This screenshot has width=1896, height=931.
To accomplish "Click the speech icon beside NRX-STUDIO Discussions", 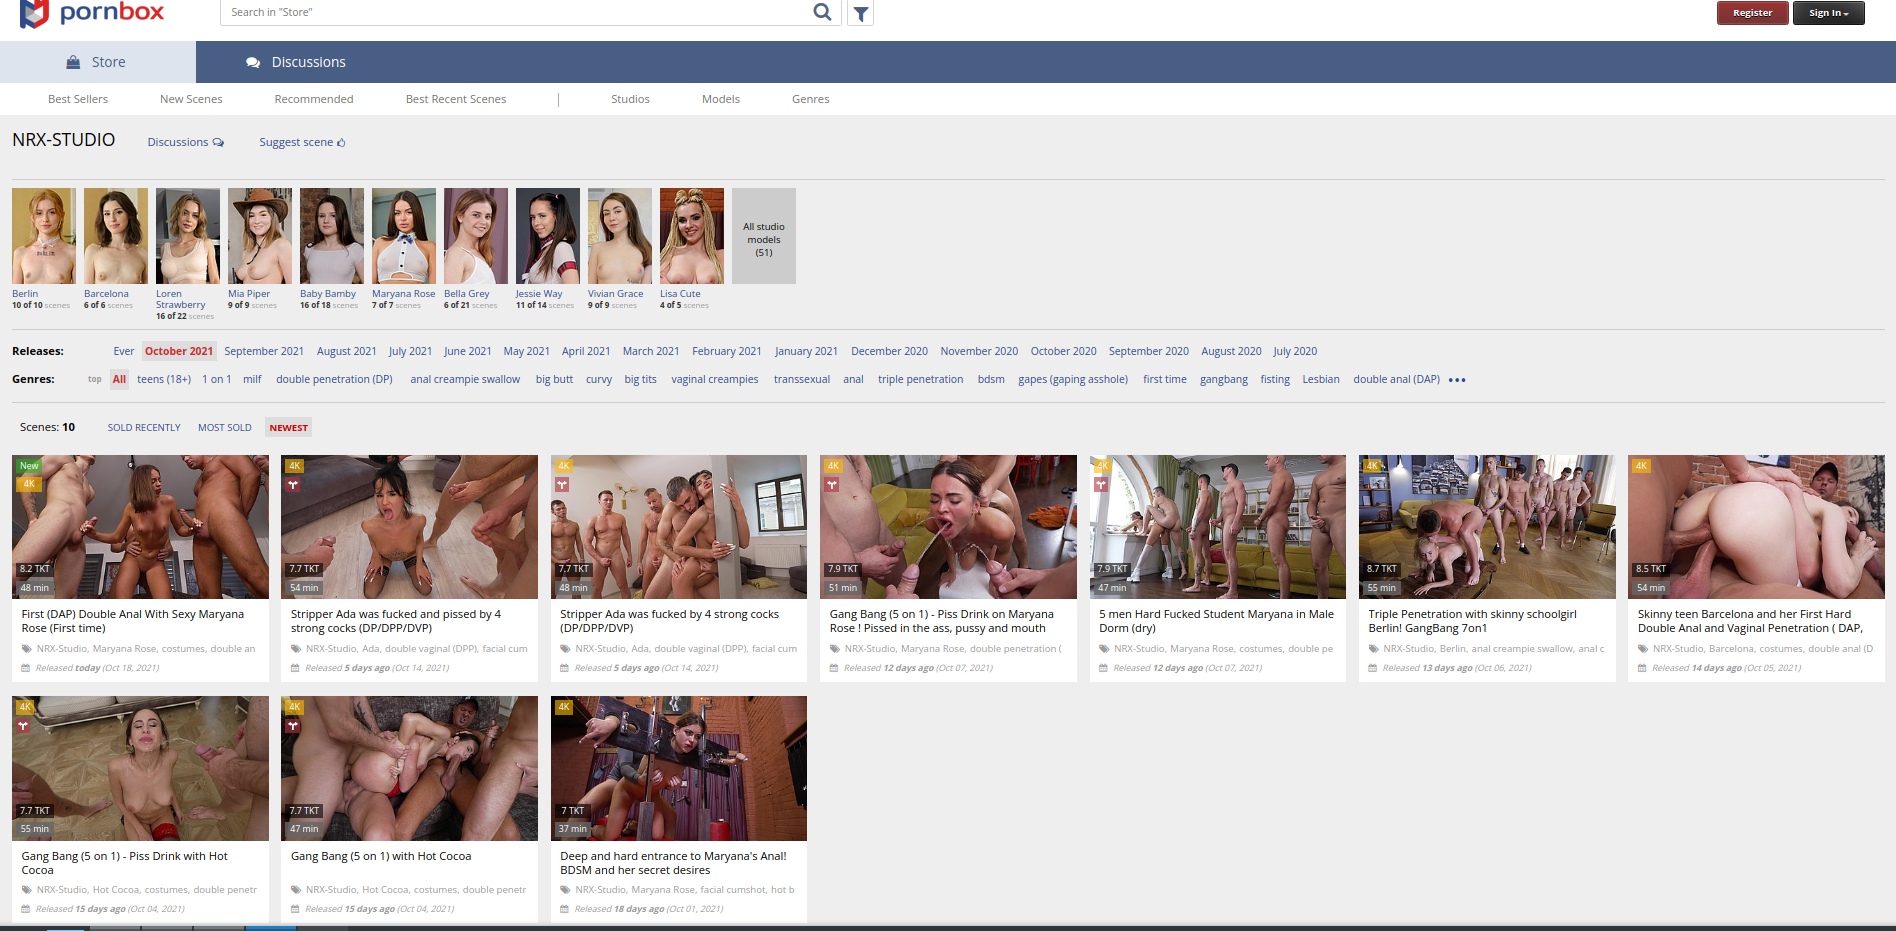I will [x=218, y=143].
